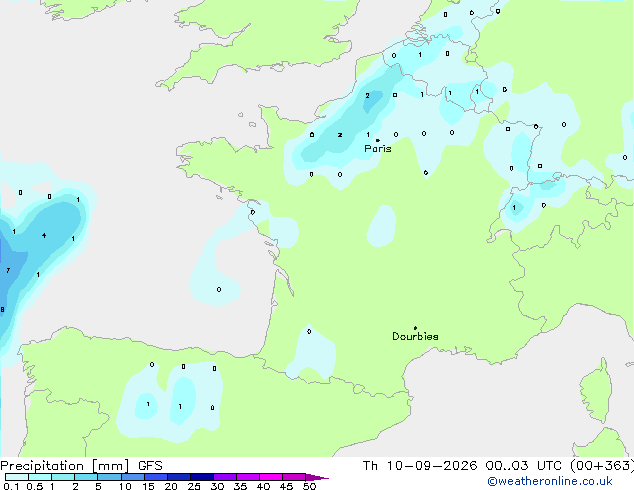
Task: Click the legend value label '0.5'
Action: [x=35, y=486]
